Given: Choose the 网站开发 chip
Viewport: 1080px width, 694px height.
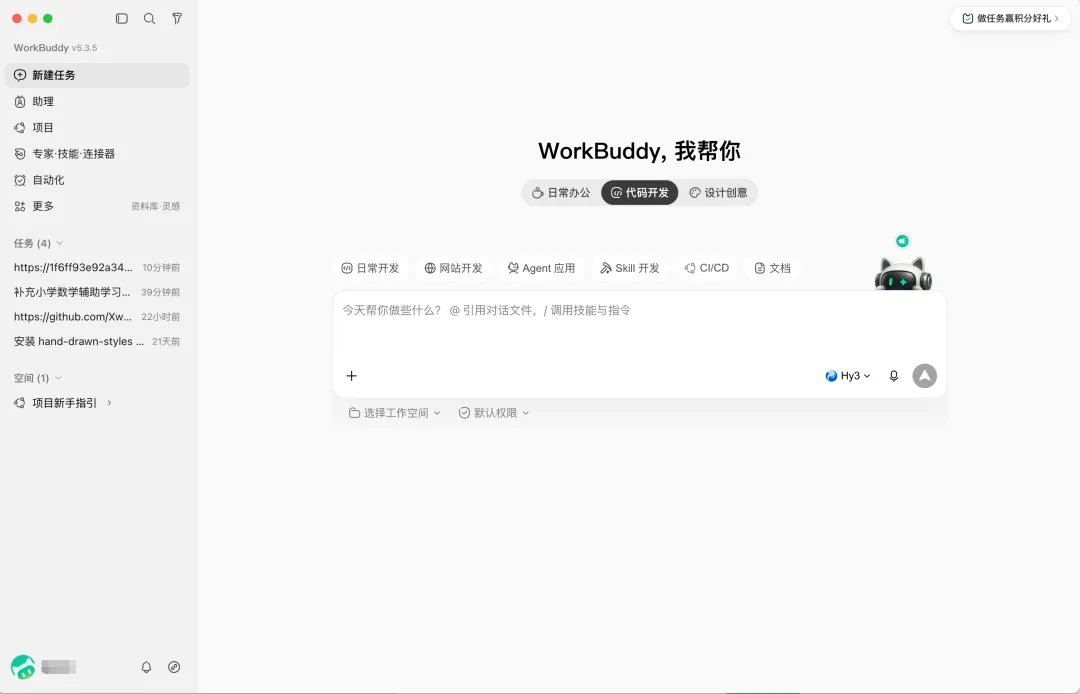Looking at the screenshot, I should tap(453, 268).
